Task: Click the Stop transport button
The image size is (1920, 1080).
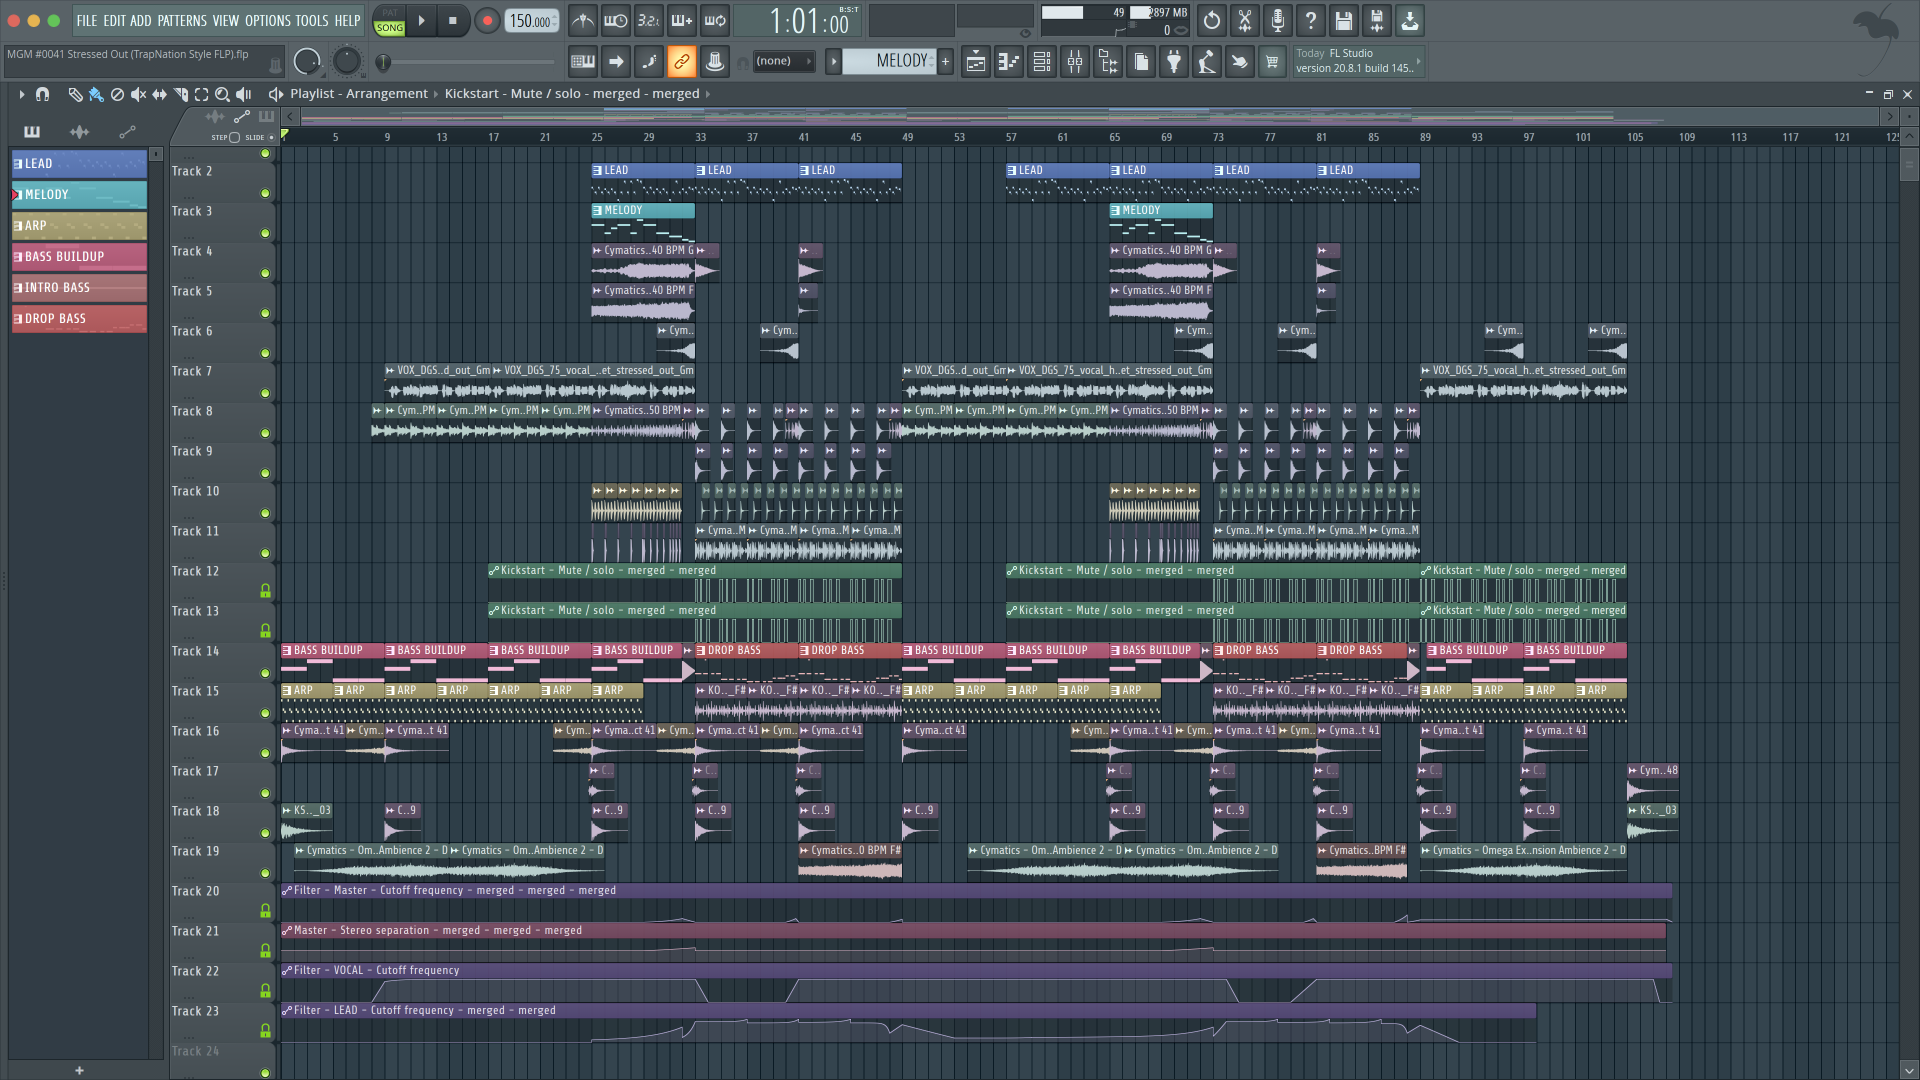Action: [453, 20]
